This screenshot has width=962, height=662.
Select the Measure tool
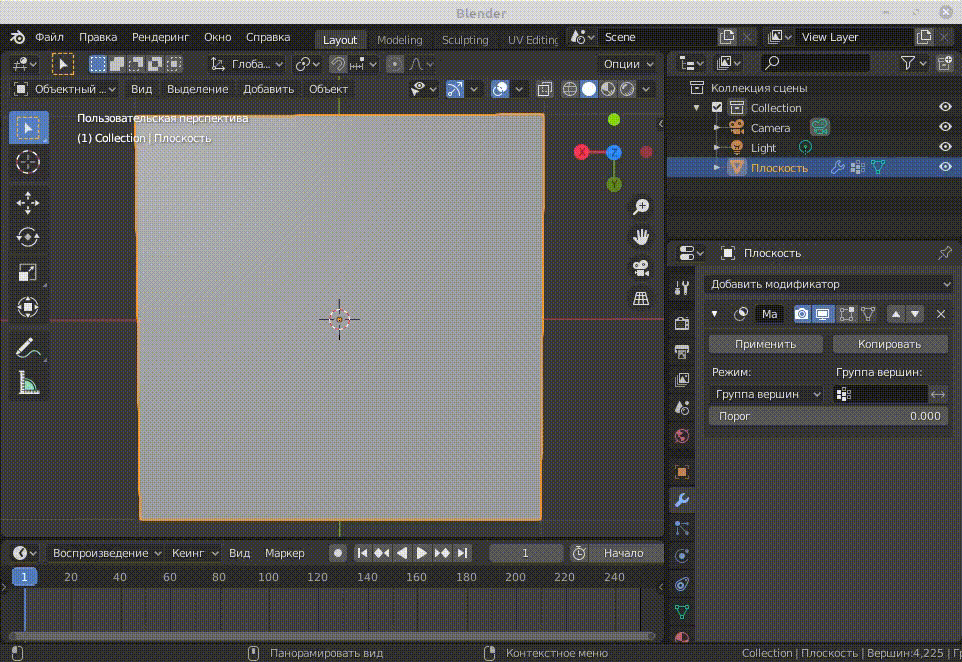point(28,383)
